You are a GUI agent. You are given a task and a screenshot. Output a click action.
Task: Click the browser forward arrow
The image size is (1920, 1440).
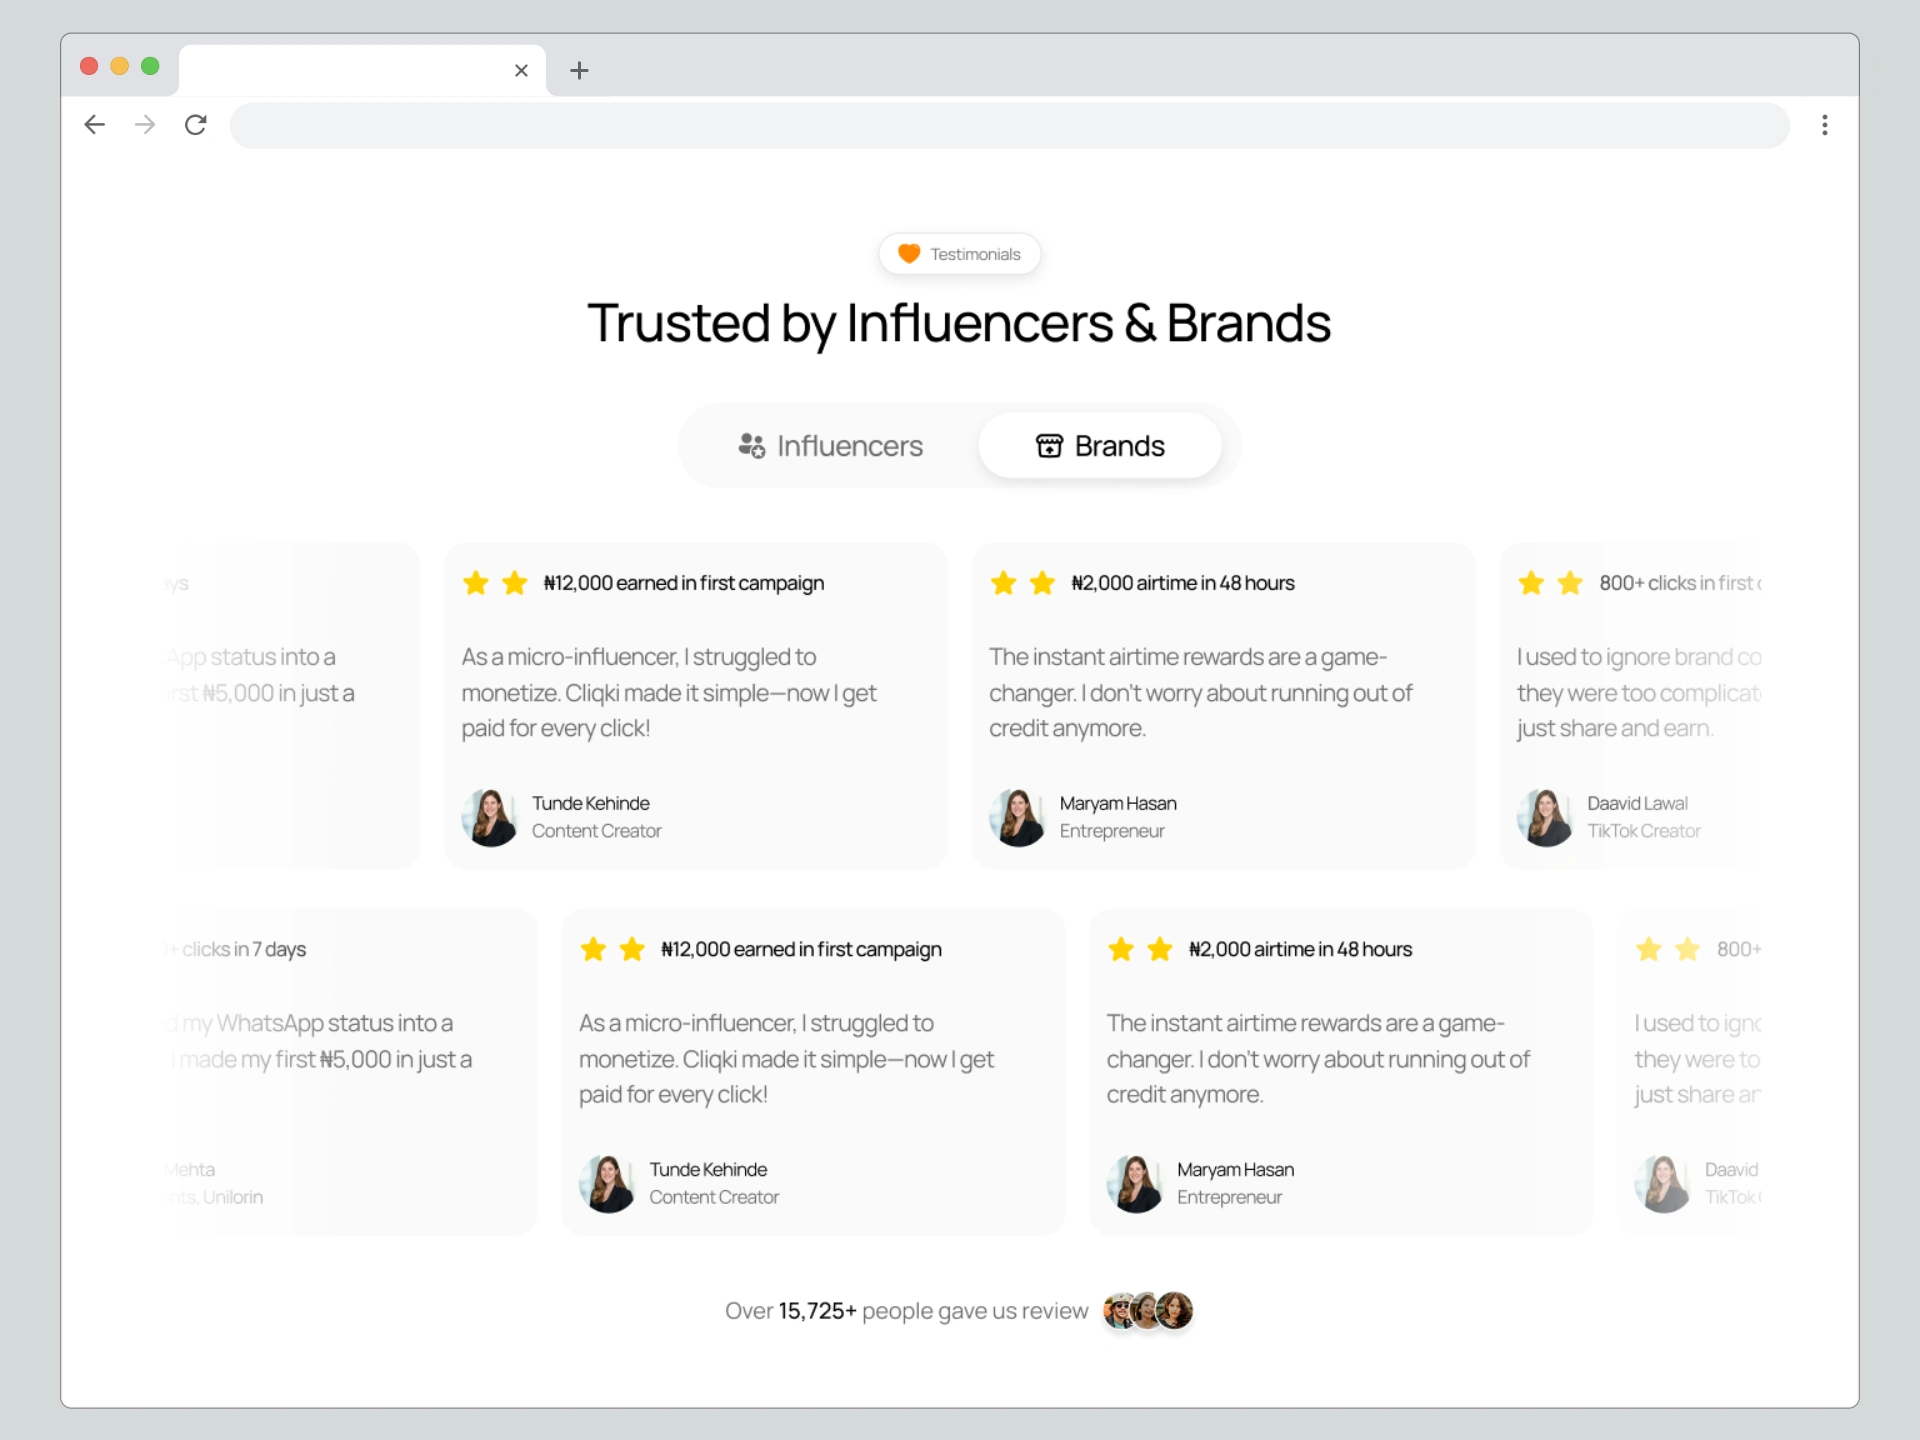tap(145, 125)
